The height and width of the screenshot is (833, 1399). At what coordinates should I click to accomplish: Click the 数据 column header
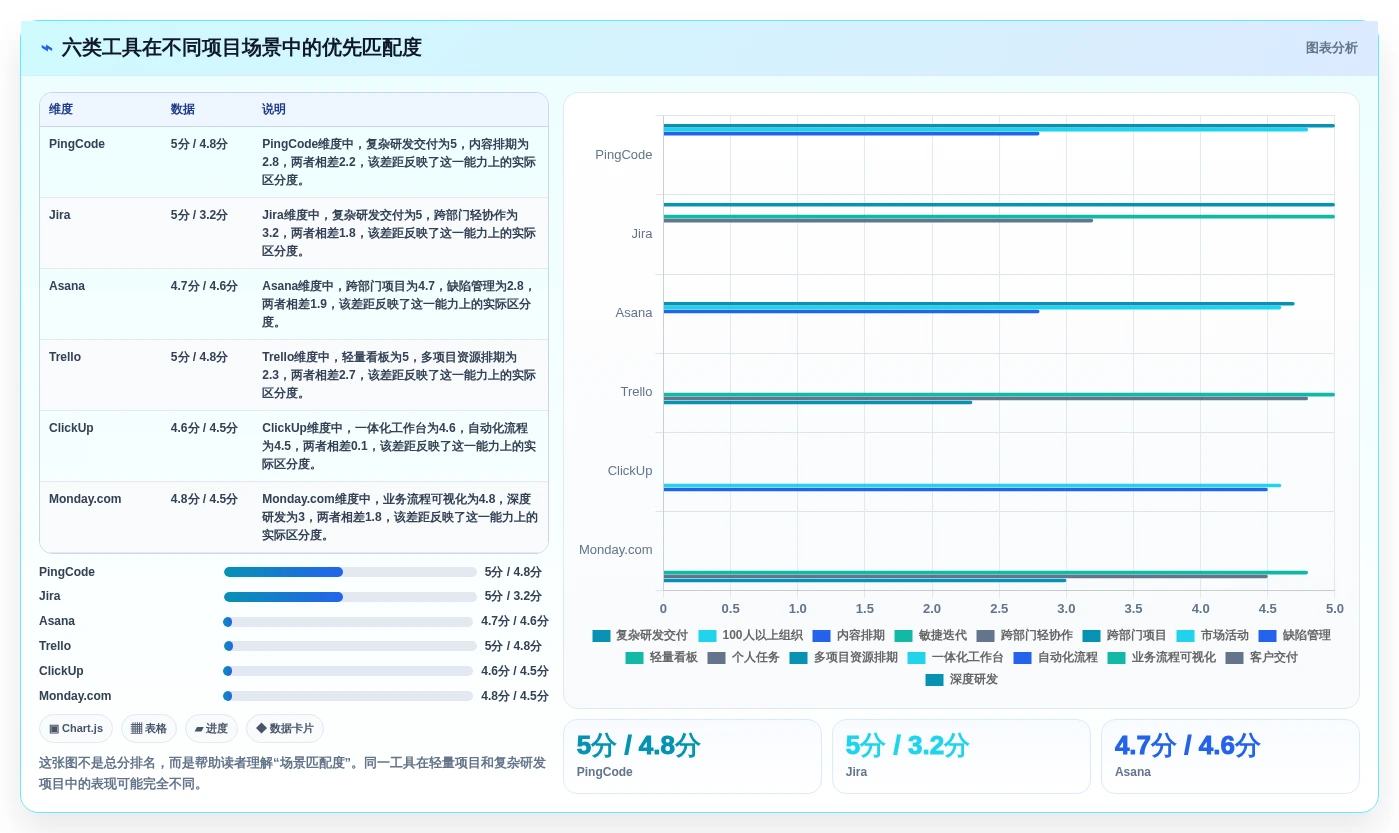[x=183, y=110]
